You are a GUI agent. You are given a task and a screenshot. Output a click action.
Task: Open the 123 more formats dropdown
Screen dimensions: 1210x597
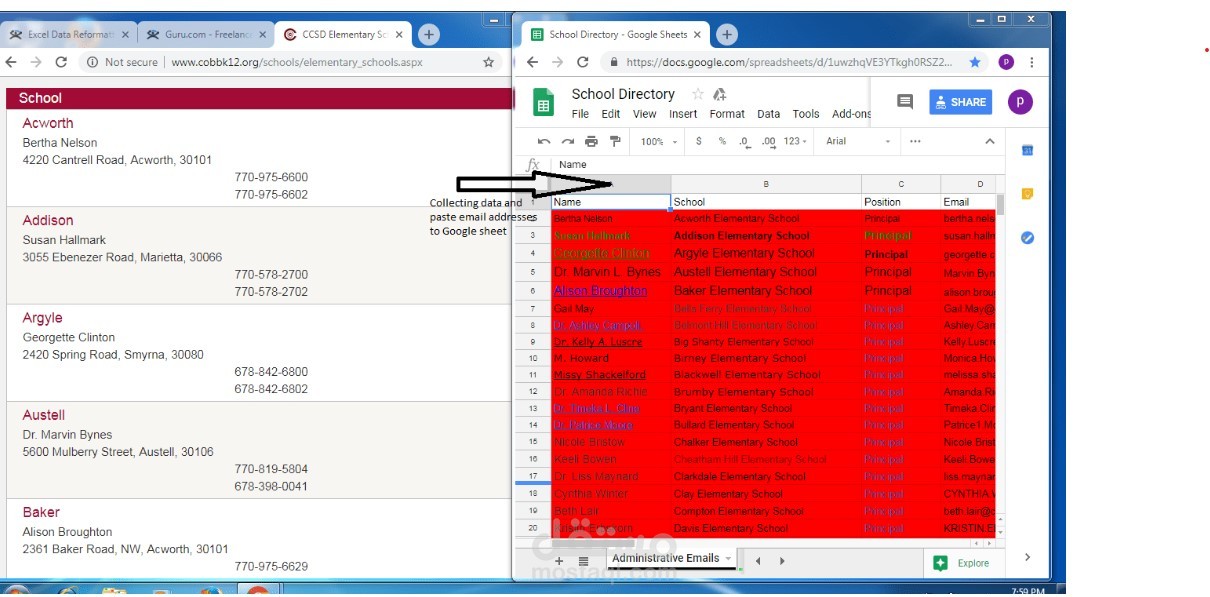[x=796, y=141]
